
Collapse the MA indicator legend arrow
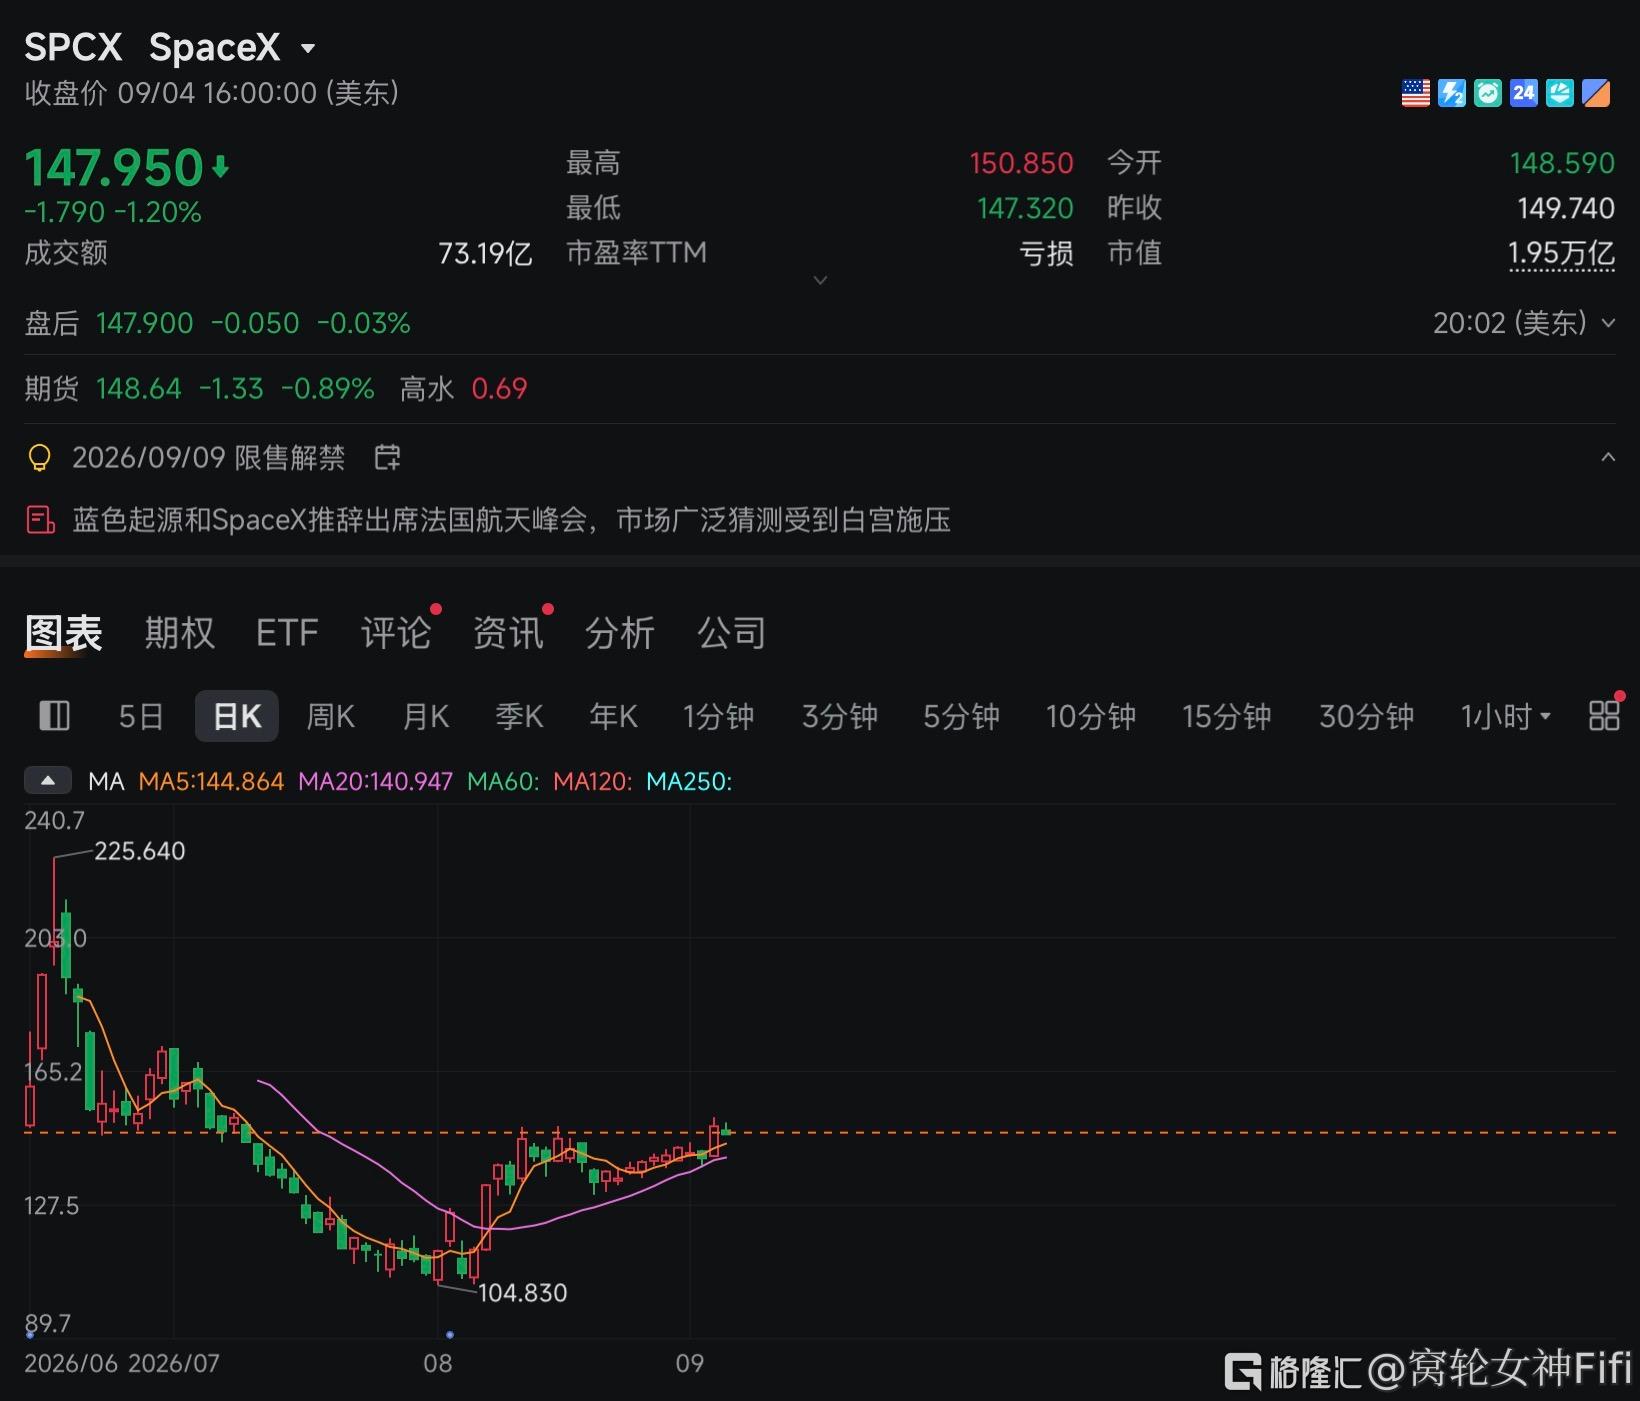(48, 781)
